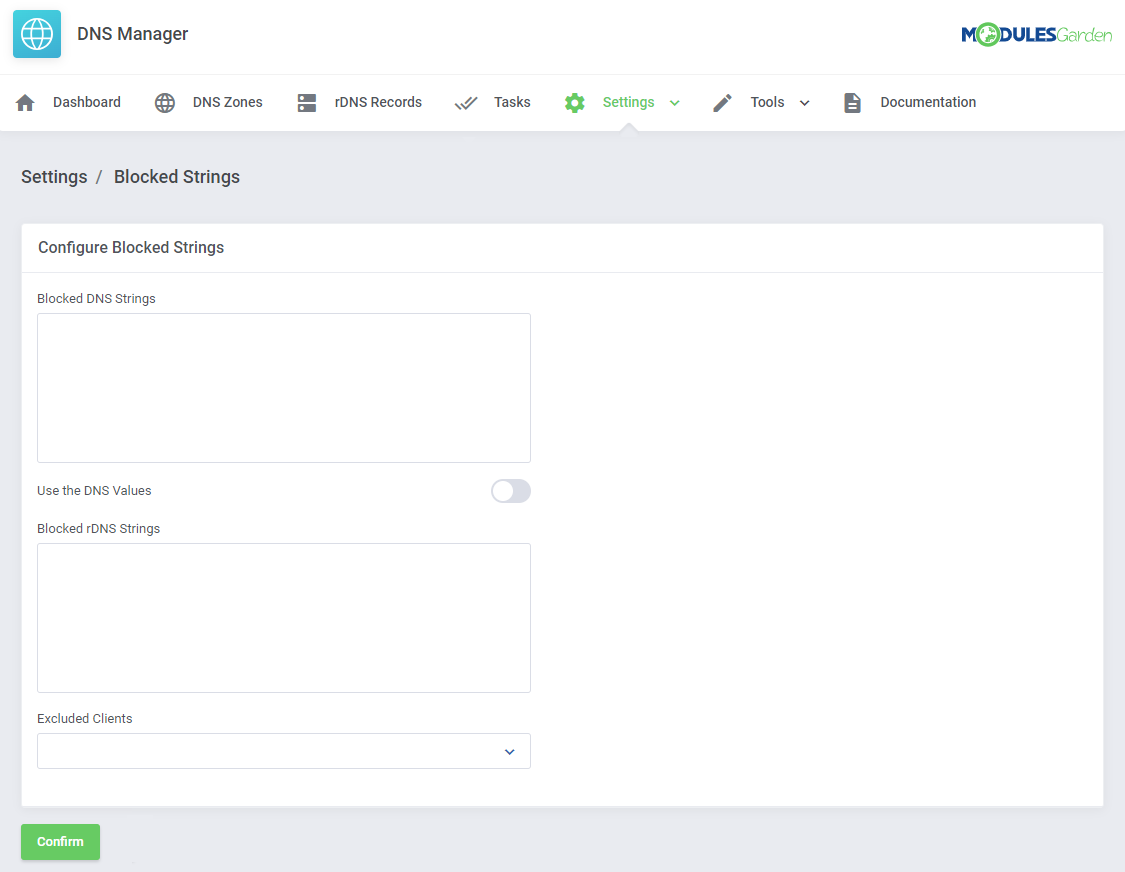The height and width of the screenshot is (872, 1125).
Task: Click the Settings breadcrumb link
Action: click(54, 177)
